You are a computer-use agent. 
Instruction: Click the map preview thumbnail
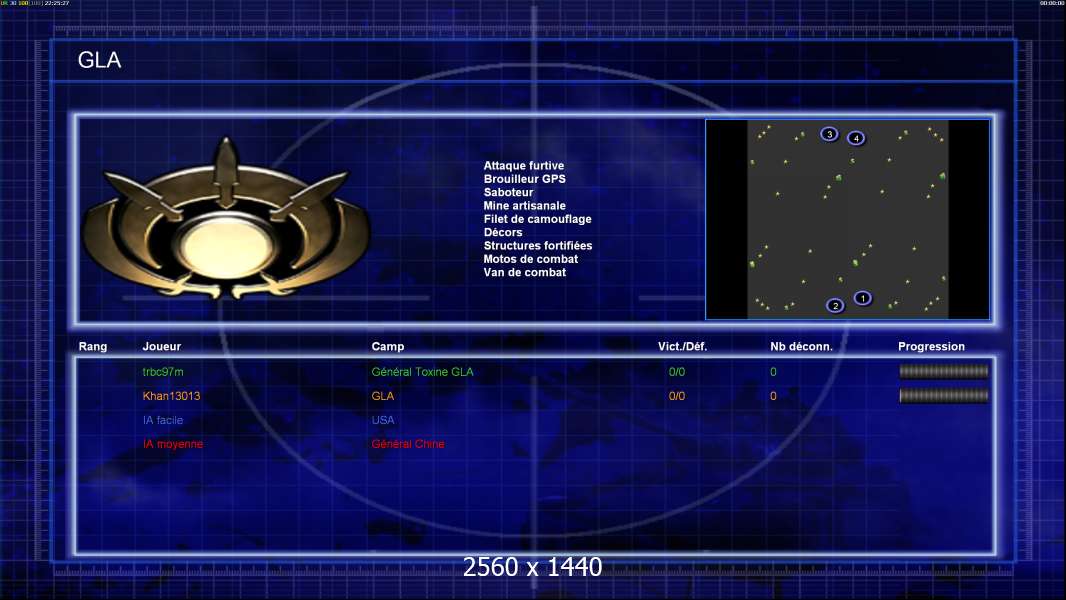848,219
